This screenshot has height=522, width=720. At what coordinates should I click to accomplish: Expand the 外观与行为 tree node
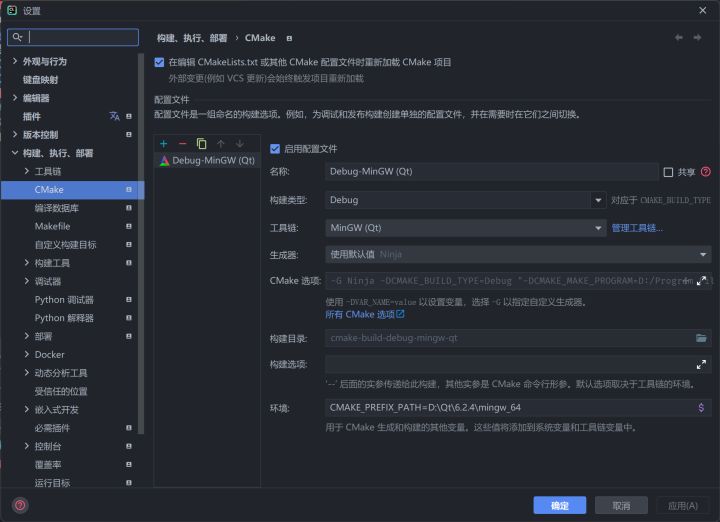tap(14, 62)
